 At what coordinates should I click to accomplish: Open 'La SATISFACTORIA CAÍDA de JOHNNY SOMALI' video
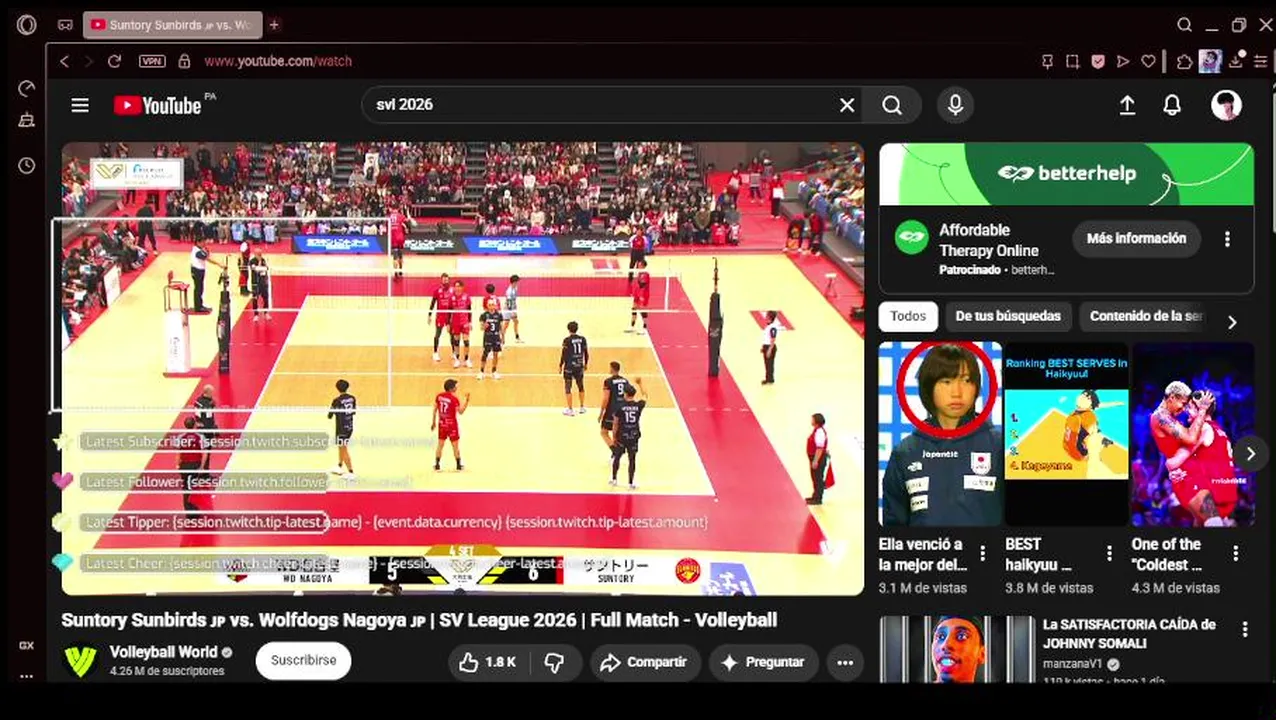pyautogui.click(x=1129, y=634)
